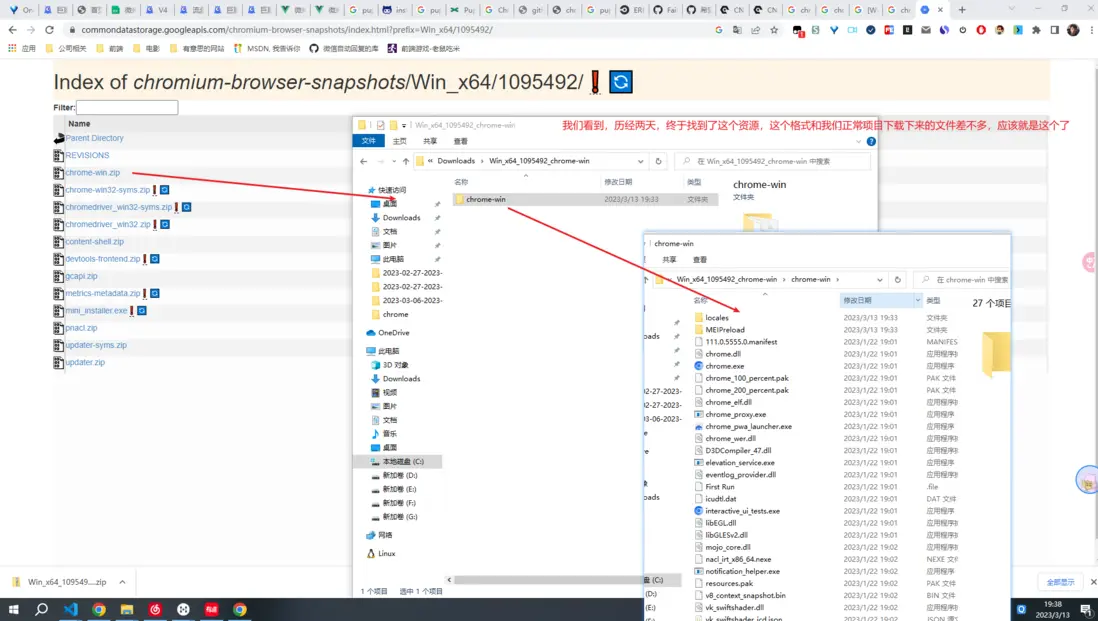Open the 修改日期 column filter dropdown
Image resolution: width=1098 pixels, height=621 pixels.
coord(917,300)
